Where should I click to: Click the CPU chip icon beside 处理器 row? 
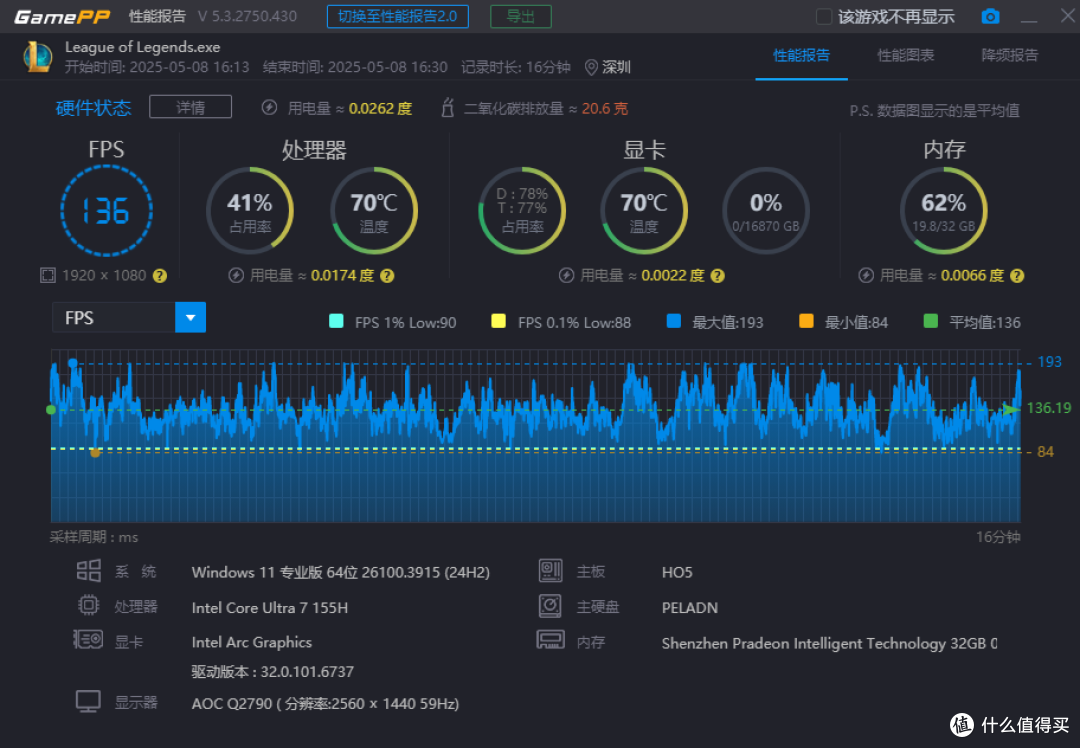coord(88,605)
